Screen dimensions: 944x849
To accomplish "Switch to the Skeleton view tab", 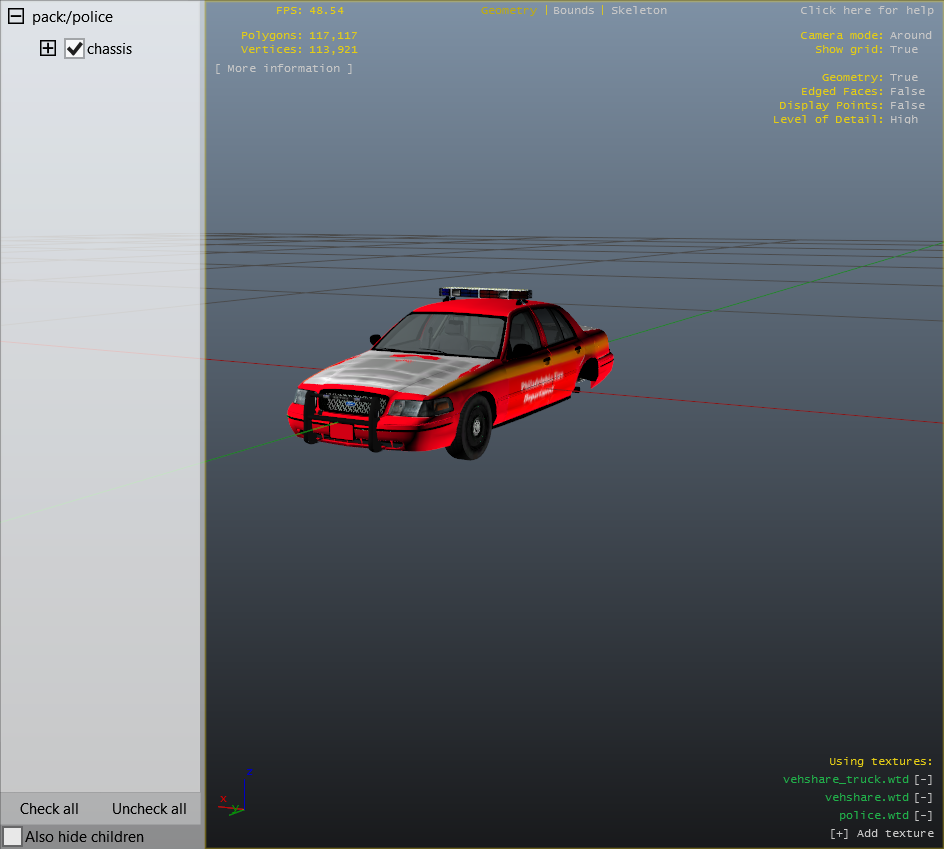I will tap(639, 11).
